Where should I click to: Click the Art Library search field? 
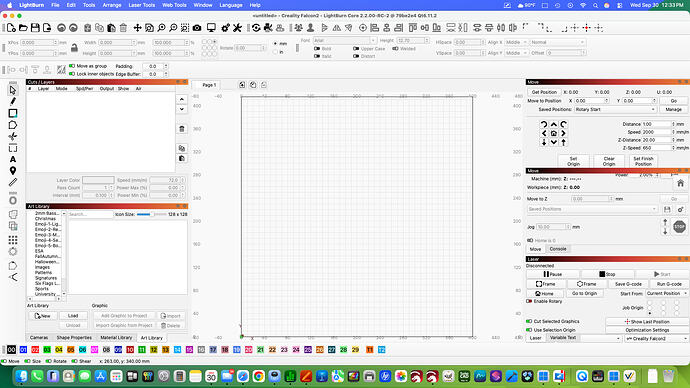tap(91, 214)
